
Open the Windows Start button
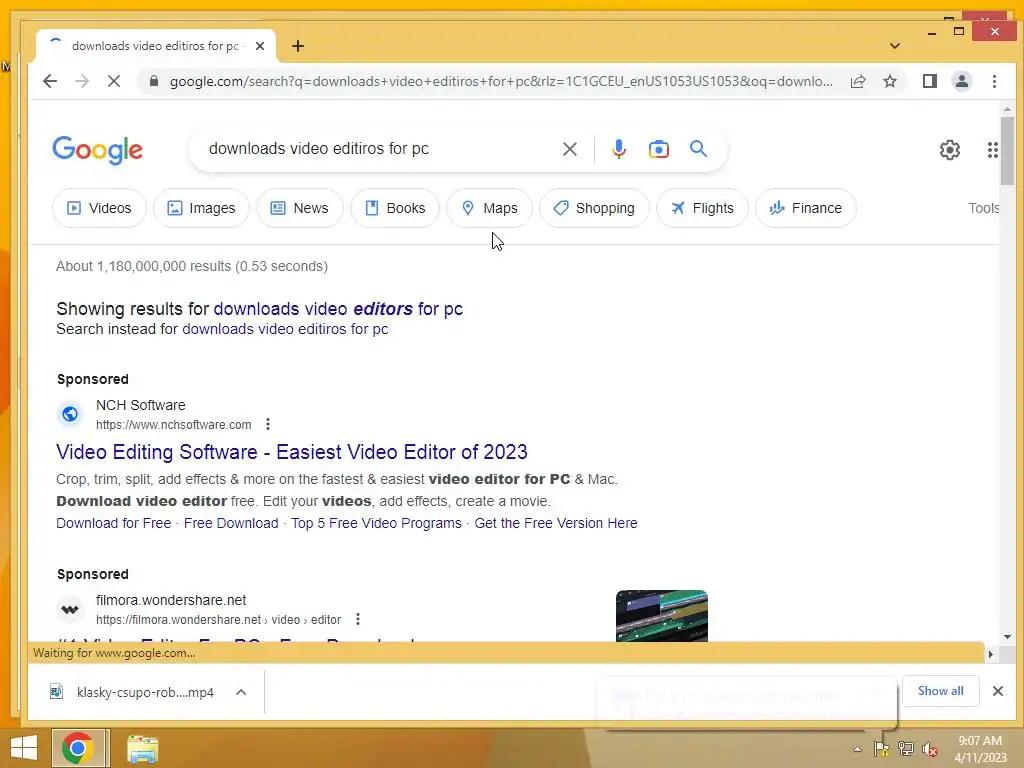(24, 748)
